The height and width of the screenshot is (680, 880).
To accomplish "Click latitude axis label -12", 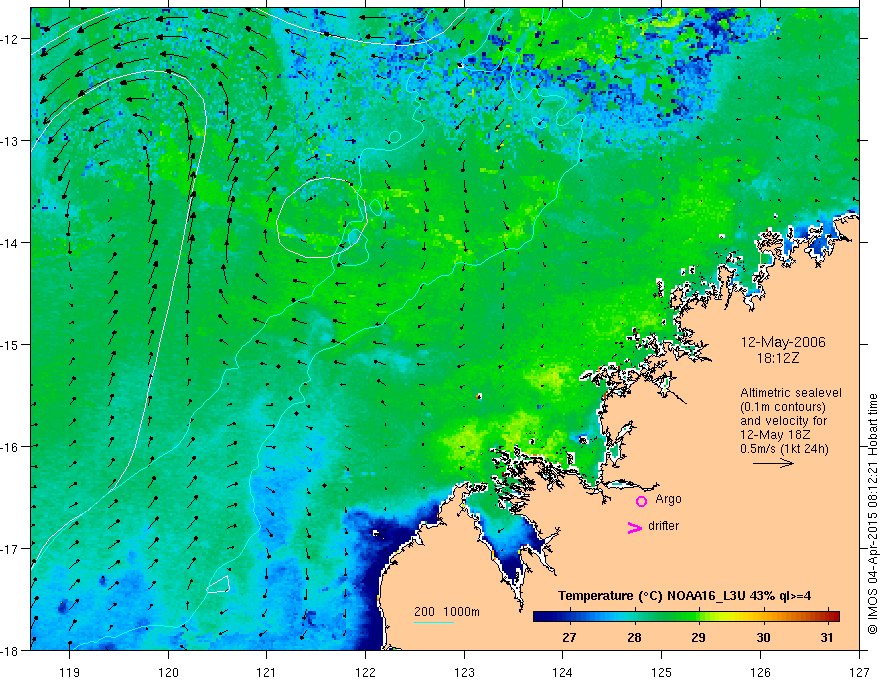I will pyautogui.click(x=11, y=39).
